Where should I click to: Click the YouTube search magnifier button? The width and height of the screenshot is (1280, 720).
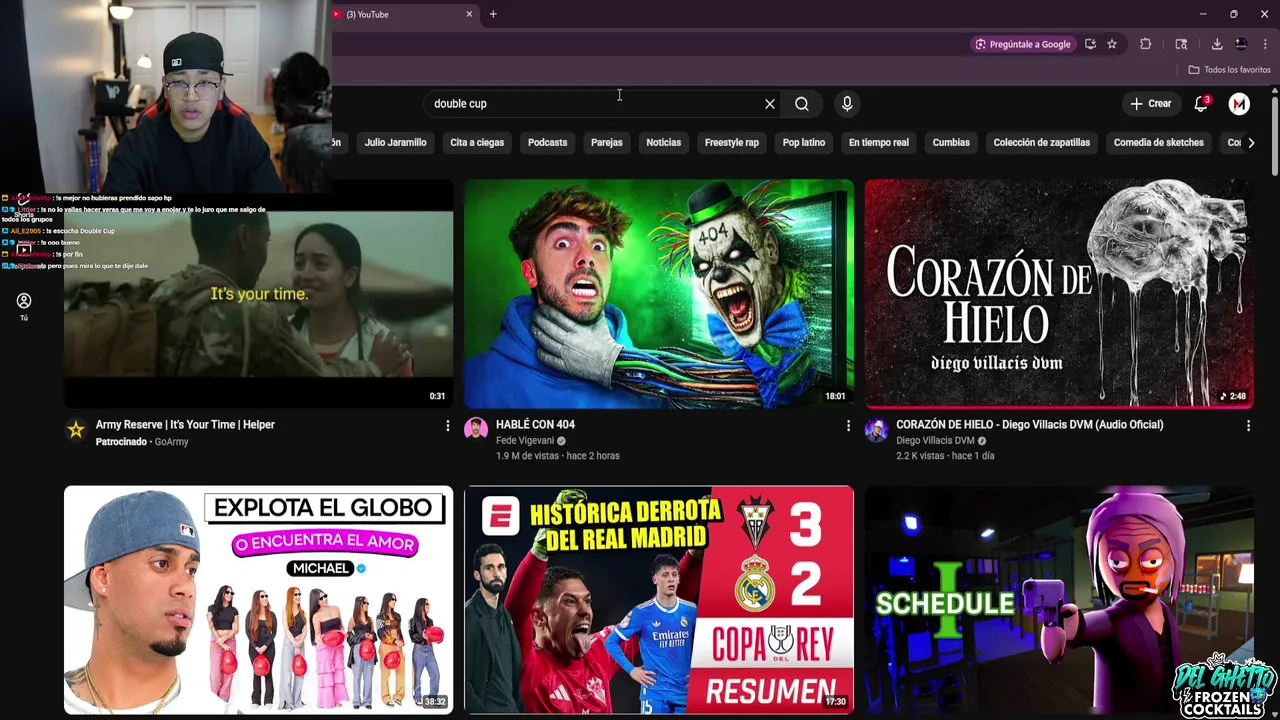coord(802,104)
